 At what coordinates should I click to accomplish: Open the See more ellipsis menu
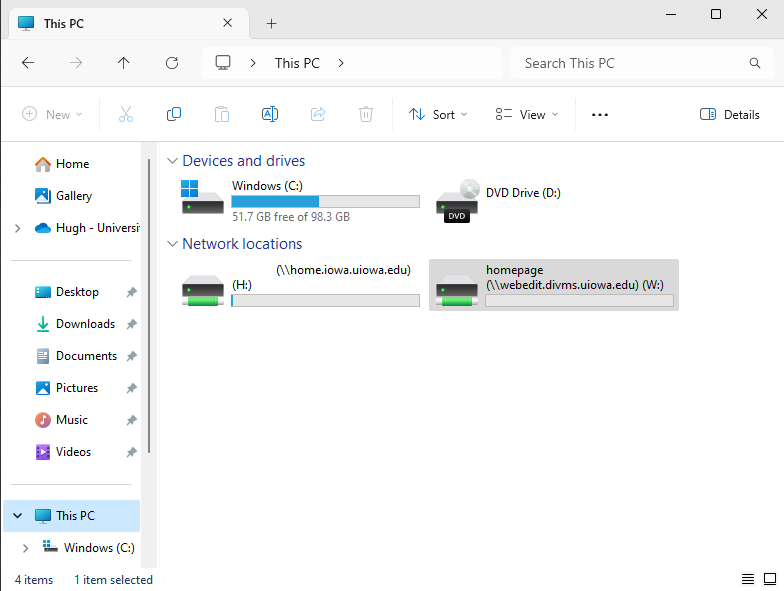pyautogui.click(x=600, y=114)
